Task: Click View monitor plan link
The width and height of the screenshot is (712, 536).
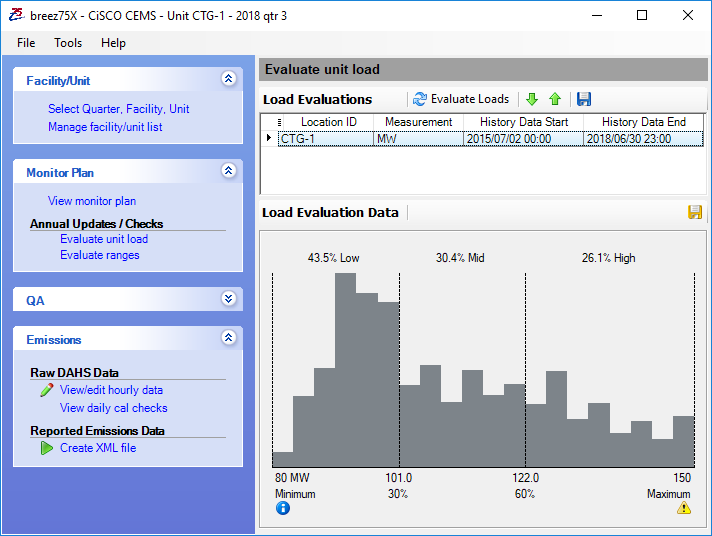Action: [x=92, y=201]
